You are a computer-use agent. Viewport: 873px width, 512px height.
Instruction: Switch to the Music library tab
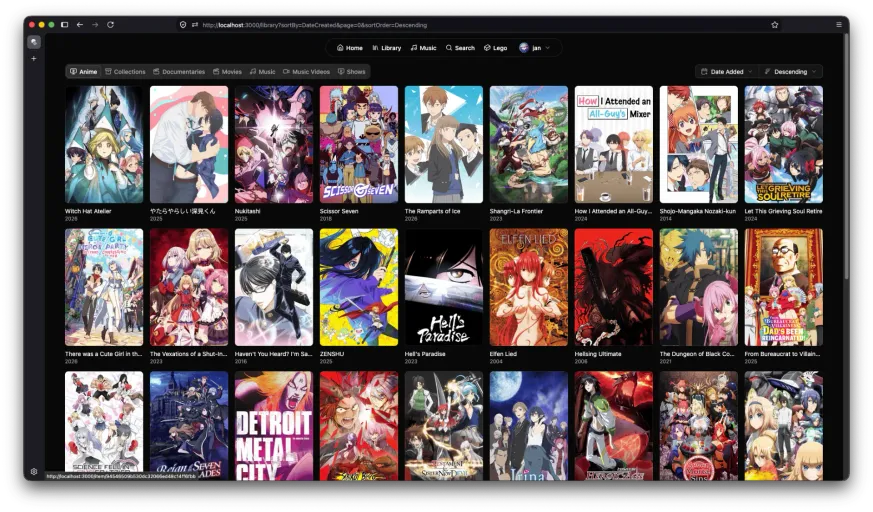262,72
